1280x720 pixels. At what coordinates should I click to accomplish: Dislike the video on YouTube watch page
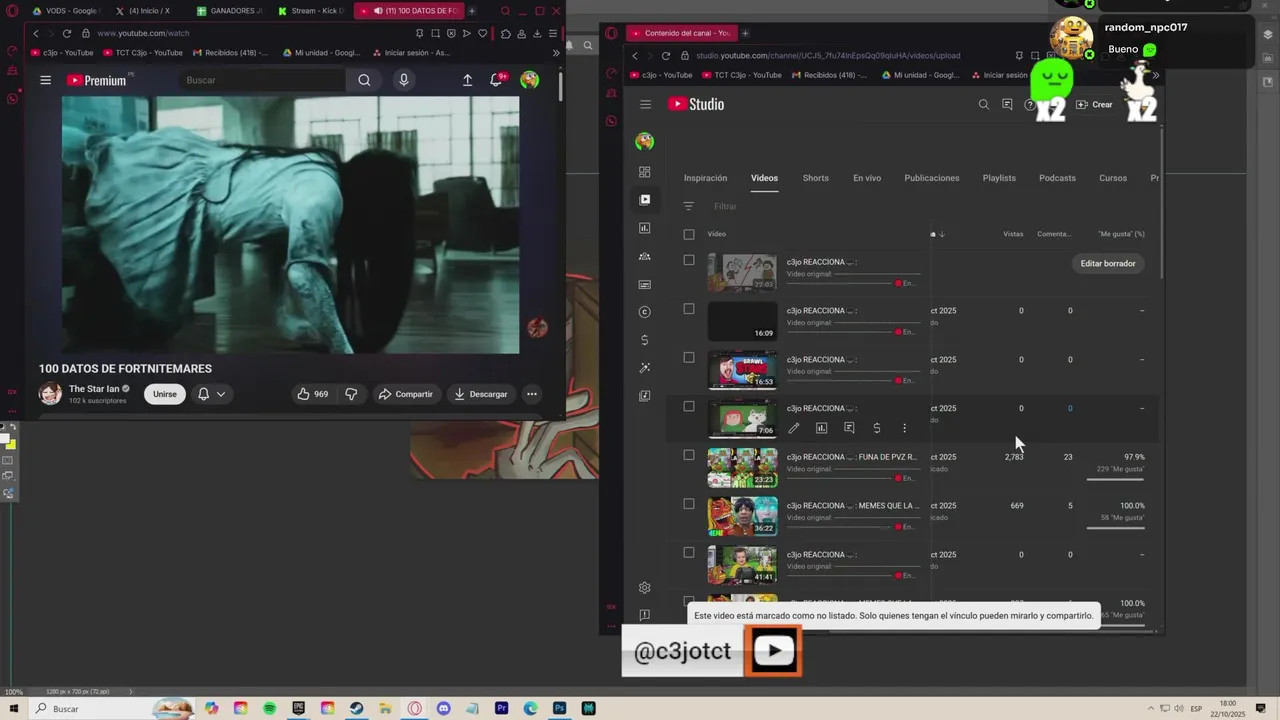351,394
